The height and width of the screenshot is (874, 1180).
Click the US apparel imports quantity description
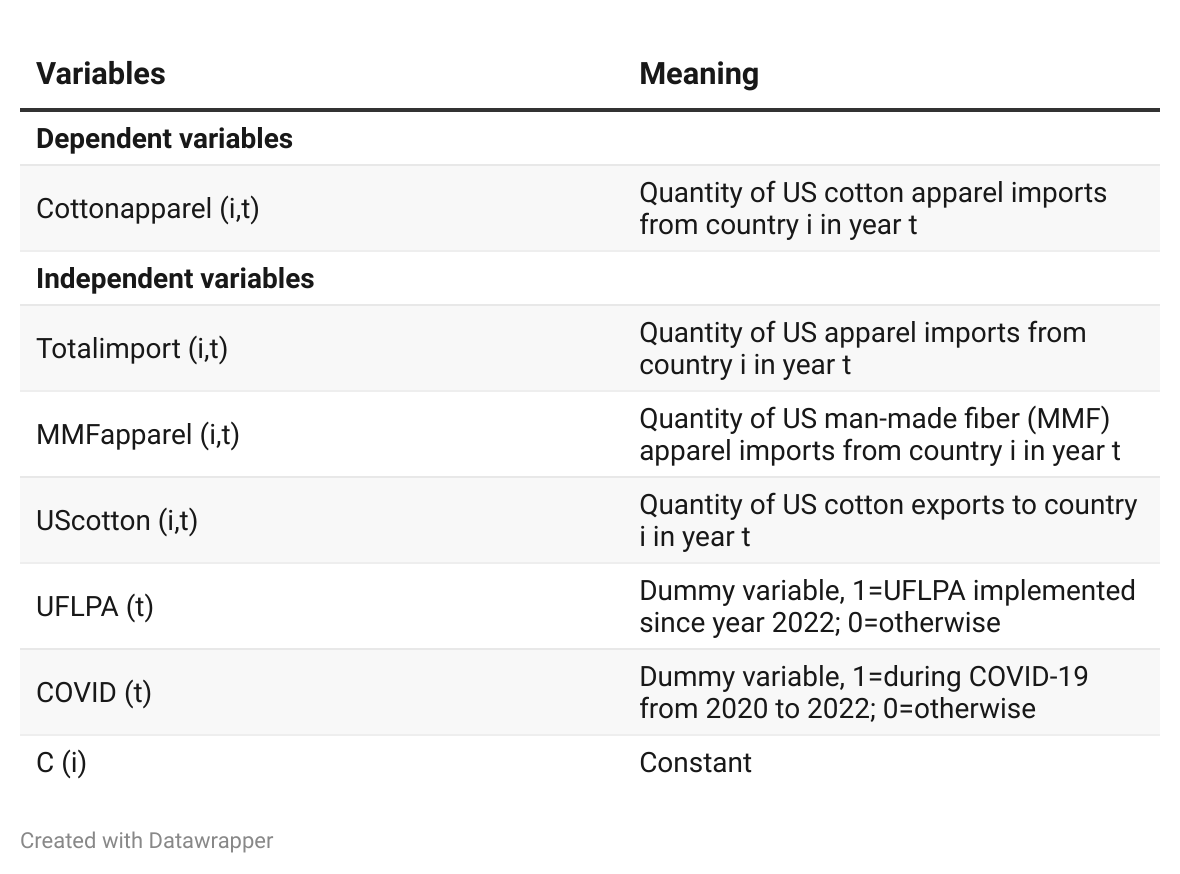pyautogui.click(x=862, y=349)
